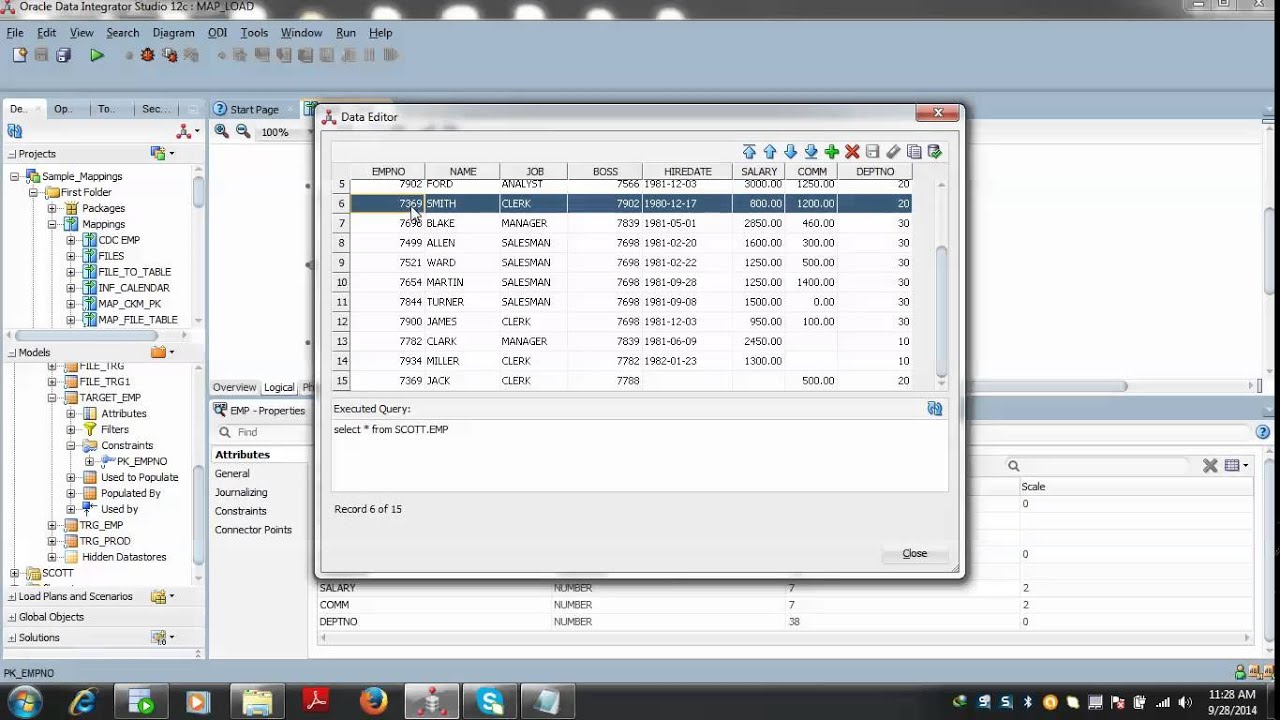Zoom out on the mapping diagram

tap(243, 131)
